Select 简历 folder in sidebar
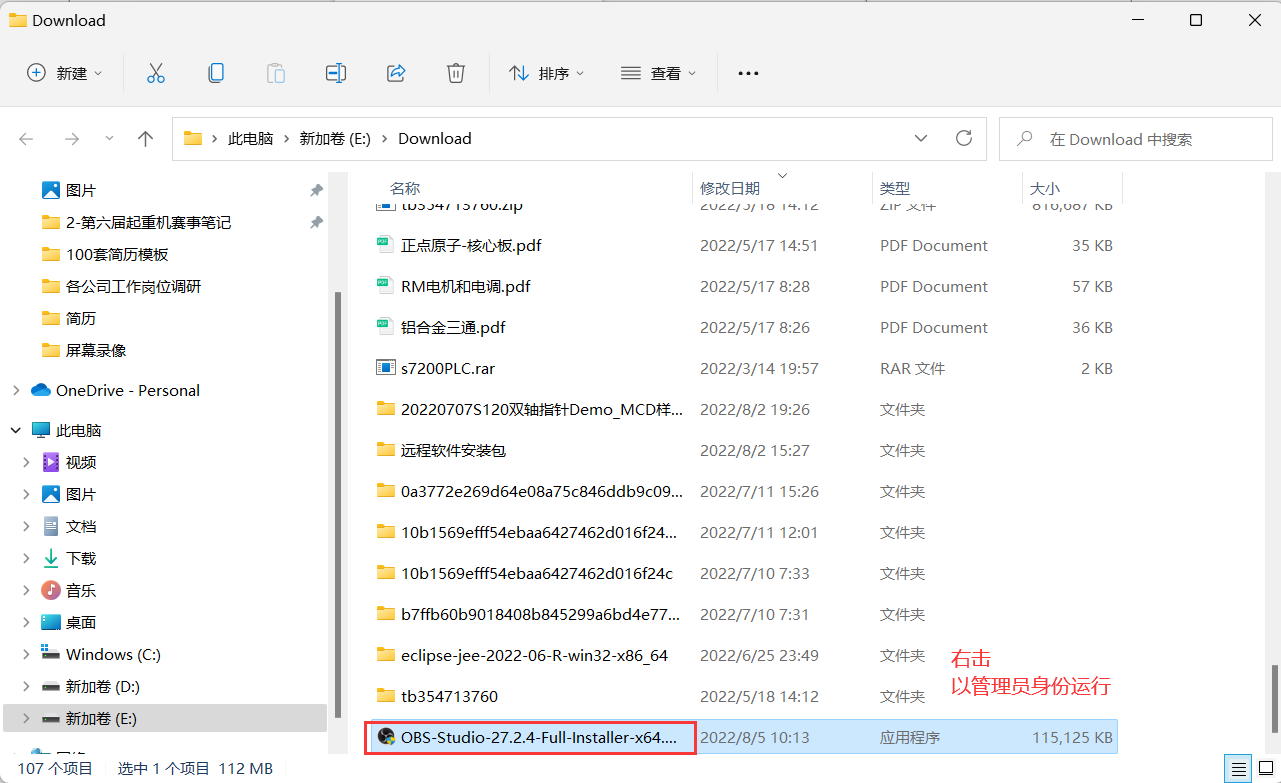This screenshot has width=1281, height=783. (81, 318)
